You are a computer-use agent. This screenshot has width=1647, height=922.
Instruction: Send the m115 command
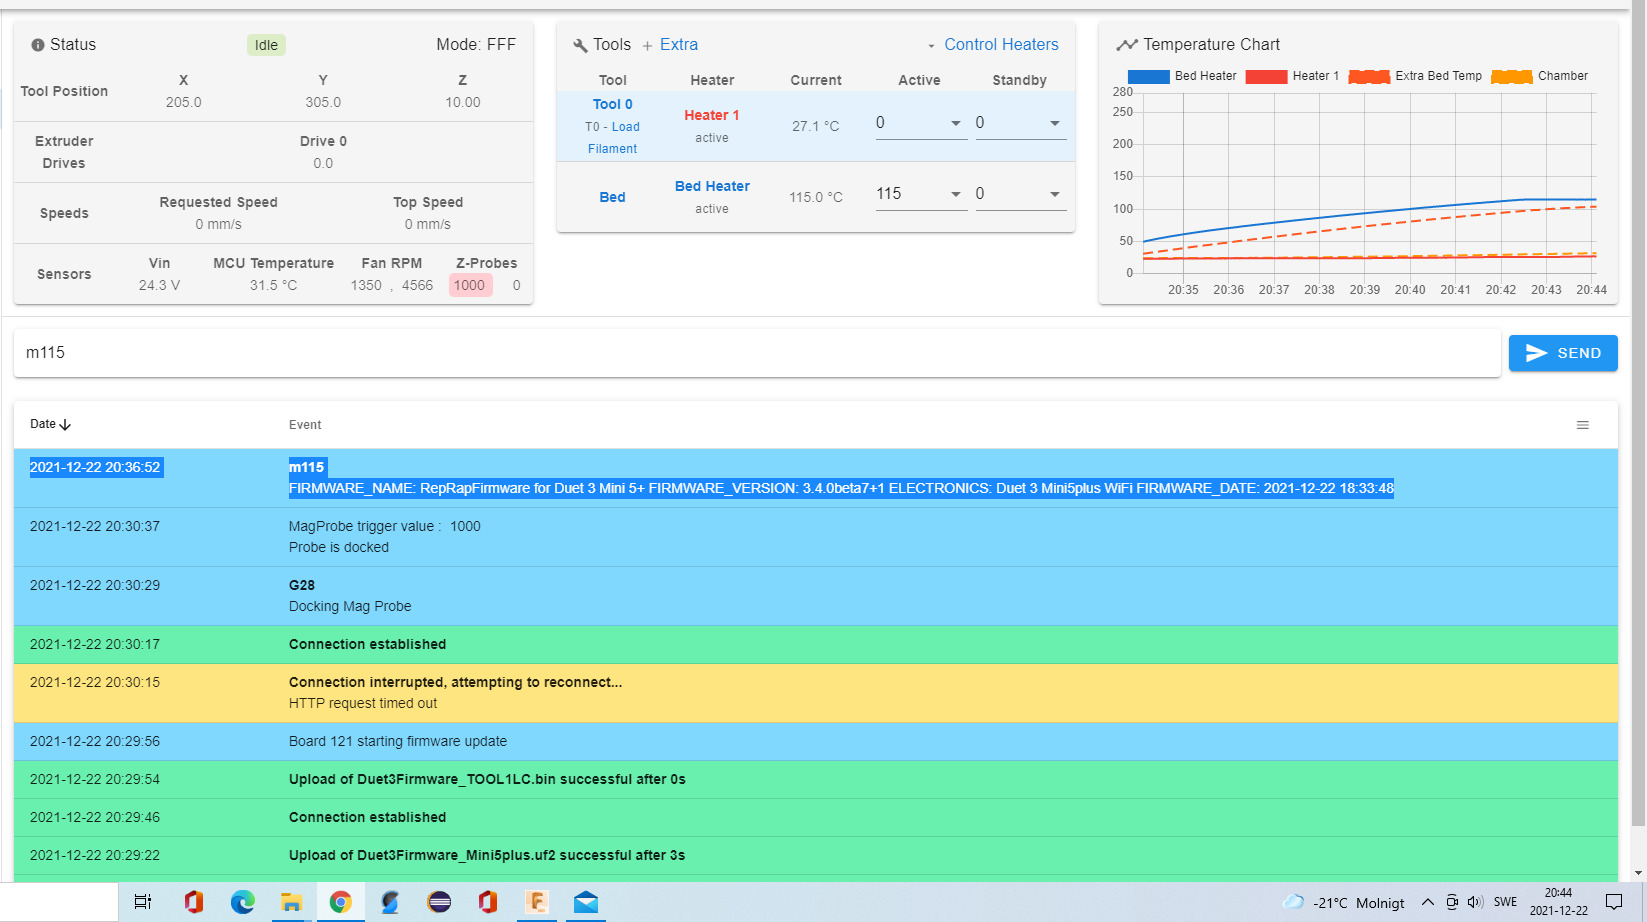[x=1563, y=353]
